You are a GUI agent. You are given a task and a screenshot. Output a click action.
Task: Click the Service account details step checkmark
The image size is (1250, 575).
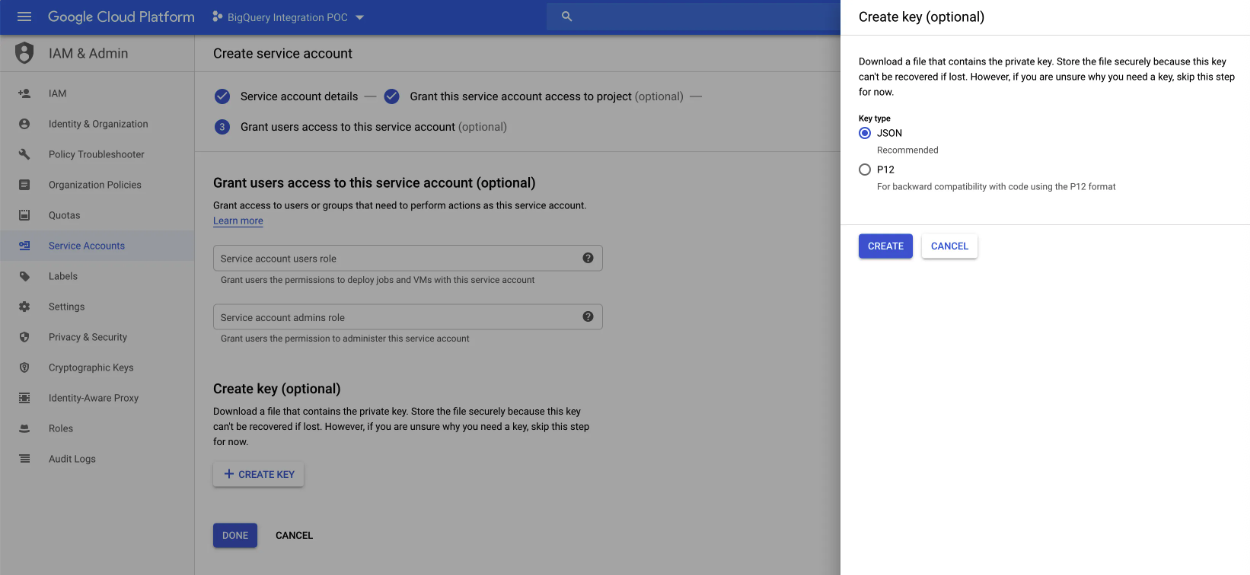pyautogui.click(x=222, y=96)
